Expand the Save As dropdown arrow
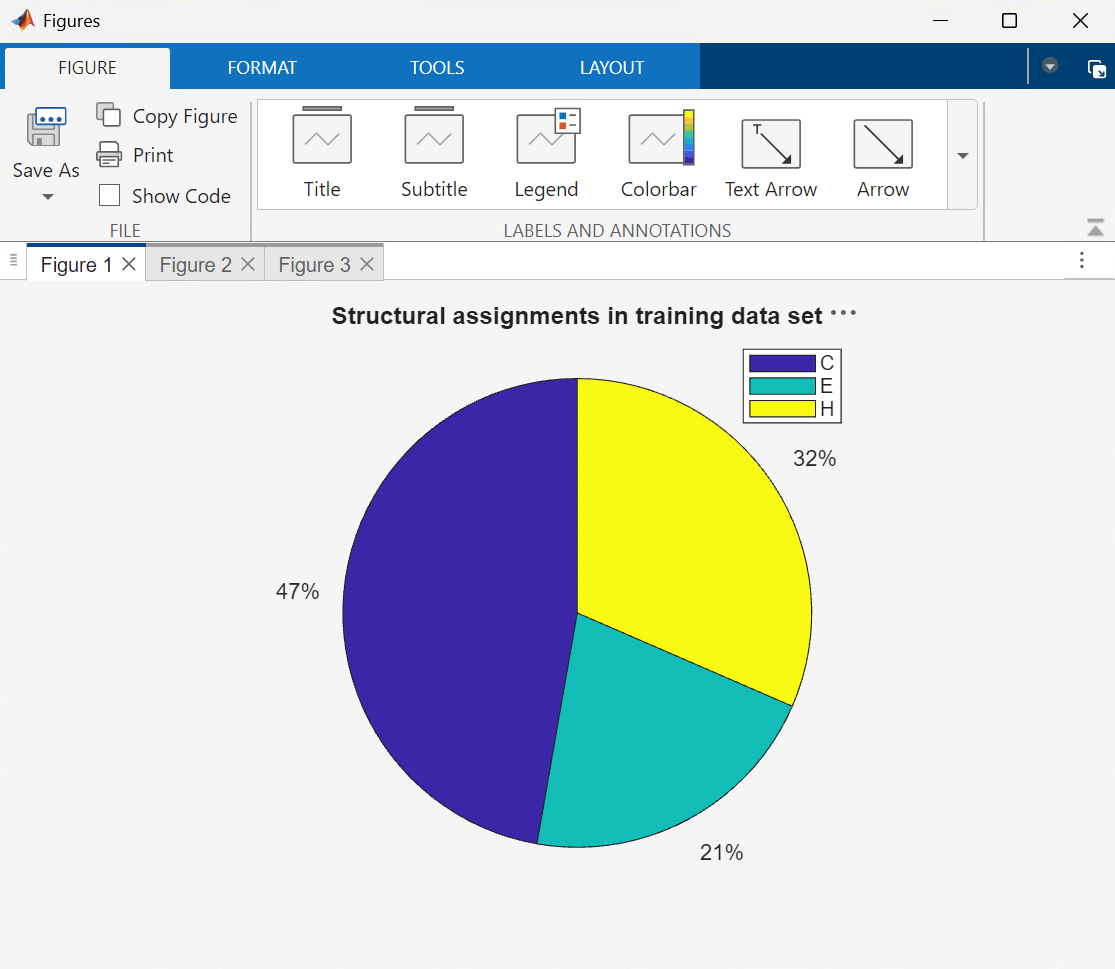1115x969 pixels. (47, 197)
